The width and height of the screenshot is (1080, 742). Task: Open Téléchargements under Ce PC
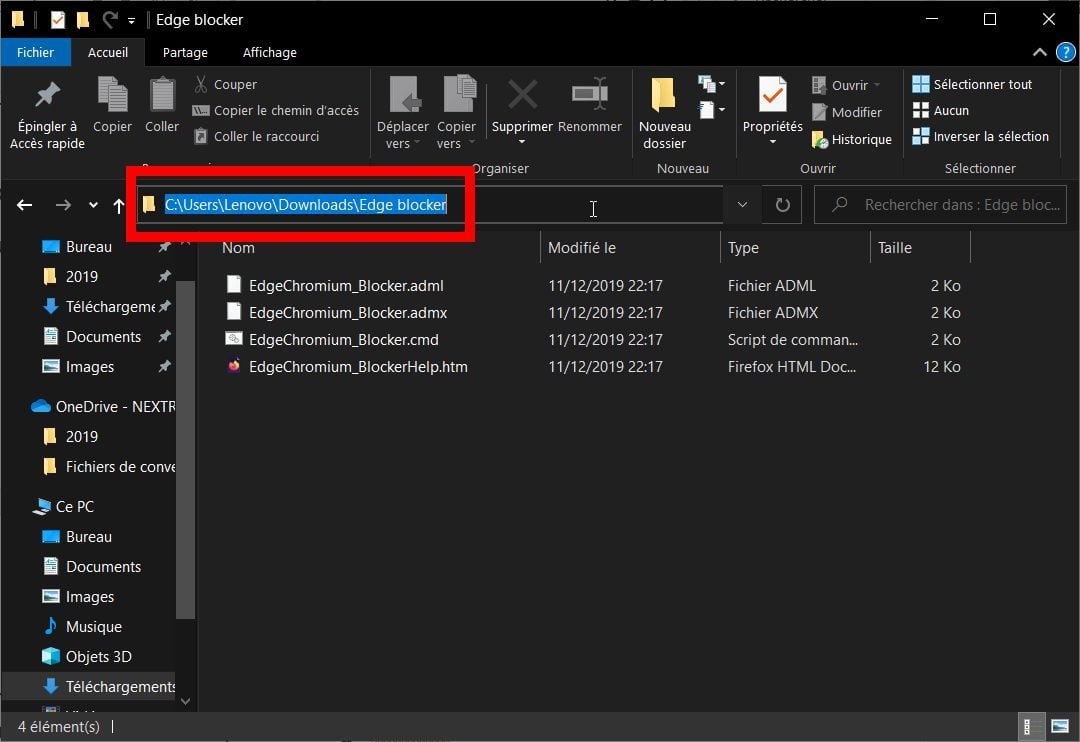click(110, 687)
